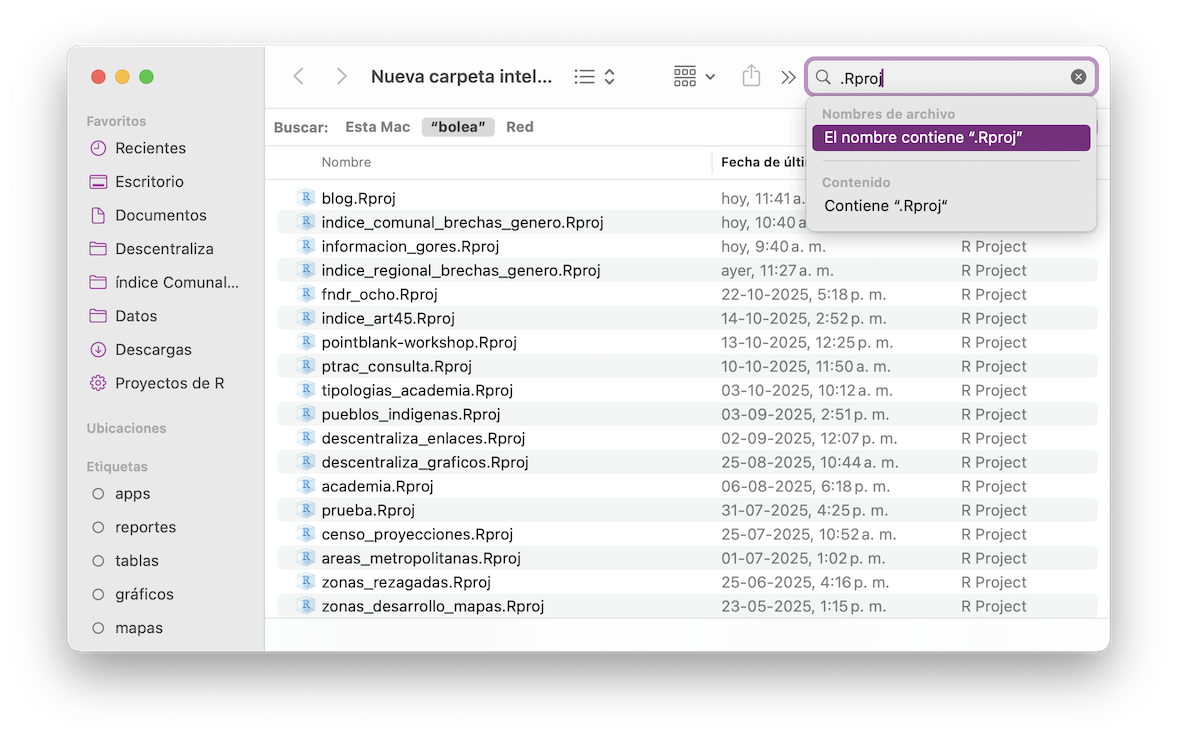Select the blog.Rproj file
Screen dimensions: 1177x740
tap(358, 199)
